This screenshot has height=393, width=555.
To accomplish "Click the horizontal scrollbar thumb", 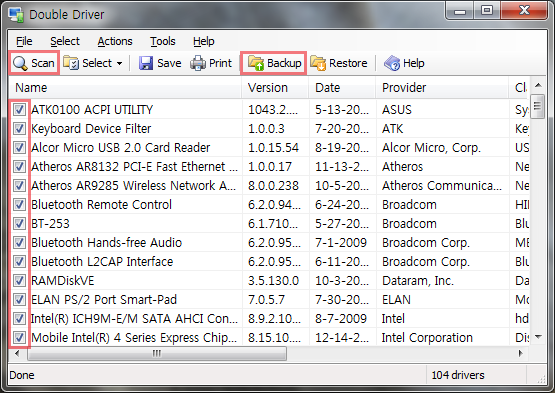I will (157, 353).
